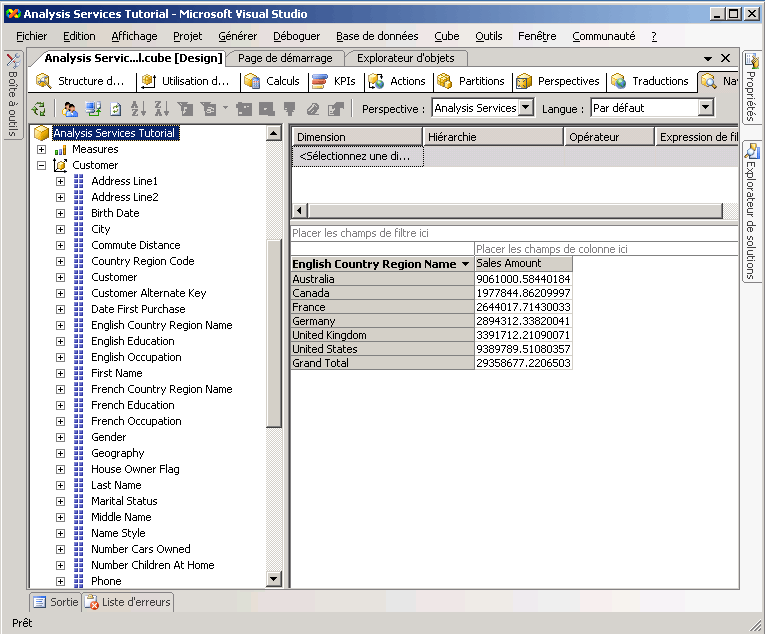The width and height of the screenshot is (765, 634).
Task: Click the Sélectionnez une dimension filter cell
Action: click(358, 157)
